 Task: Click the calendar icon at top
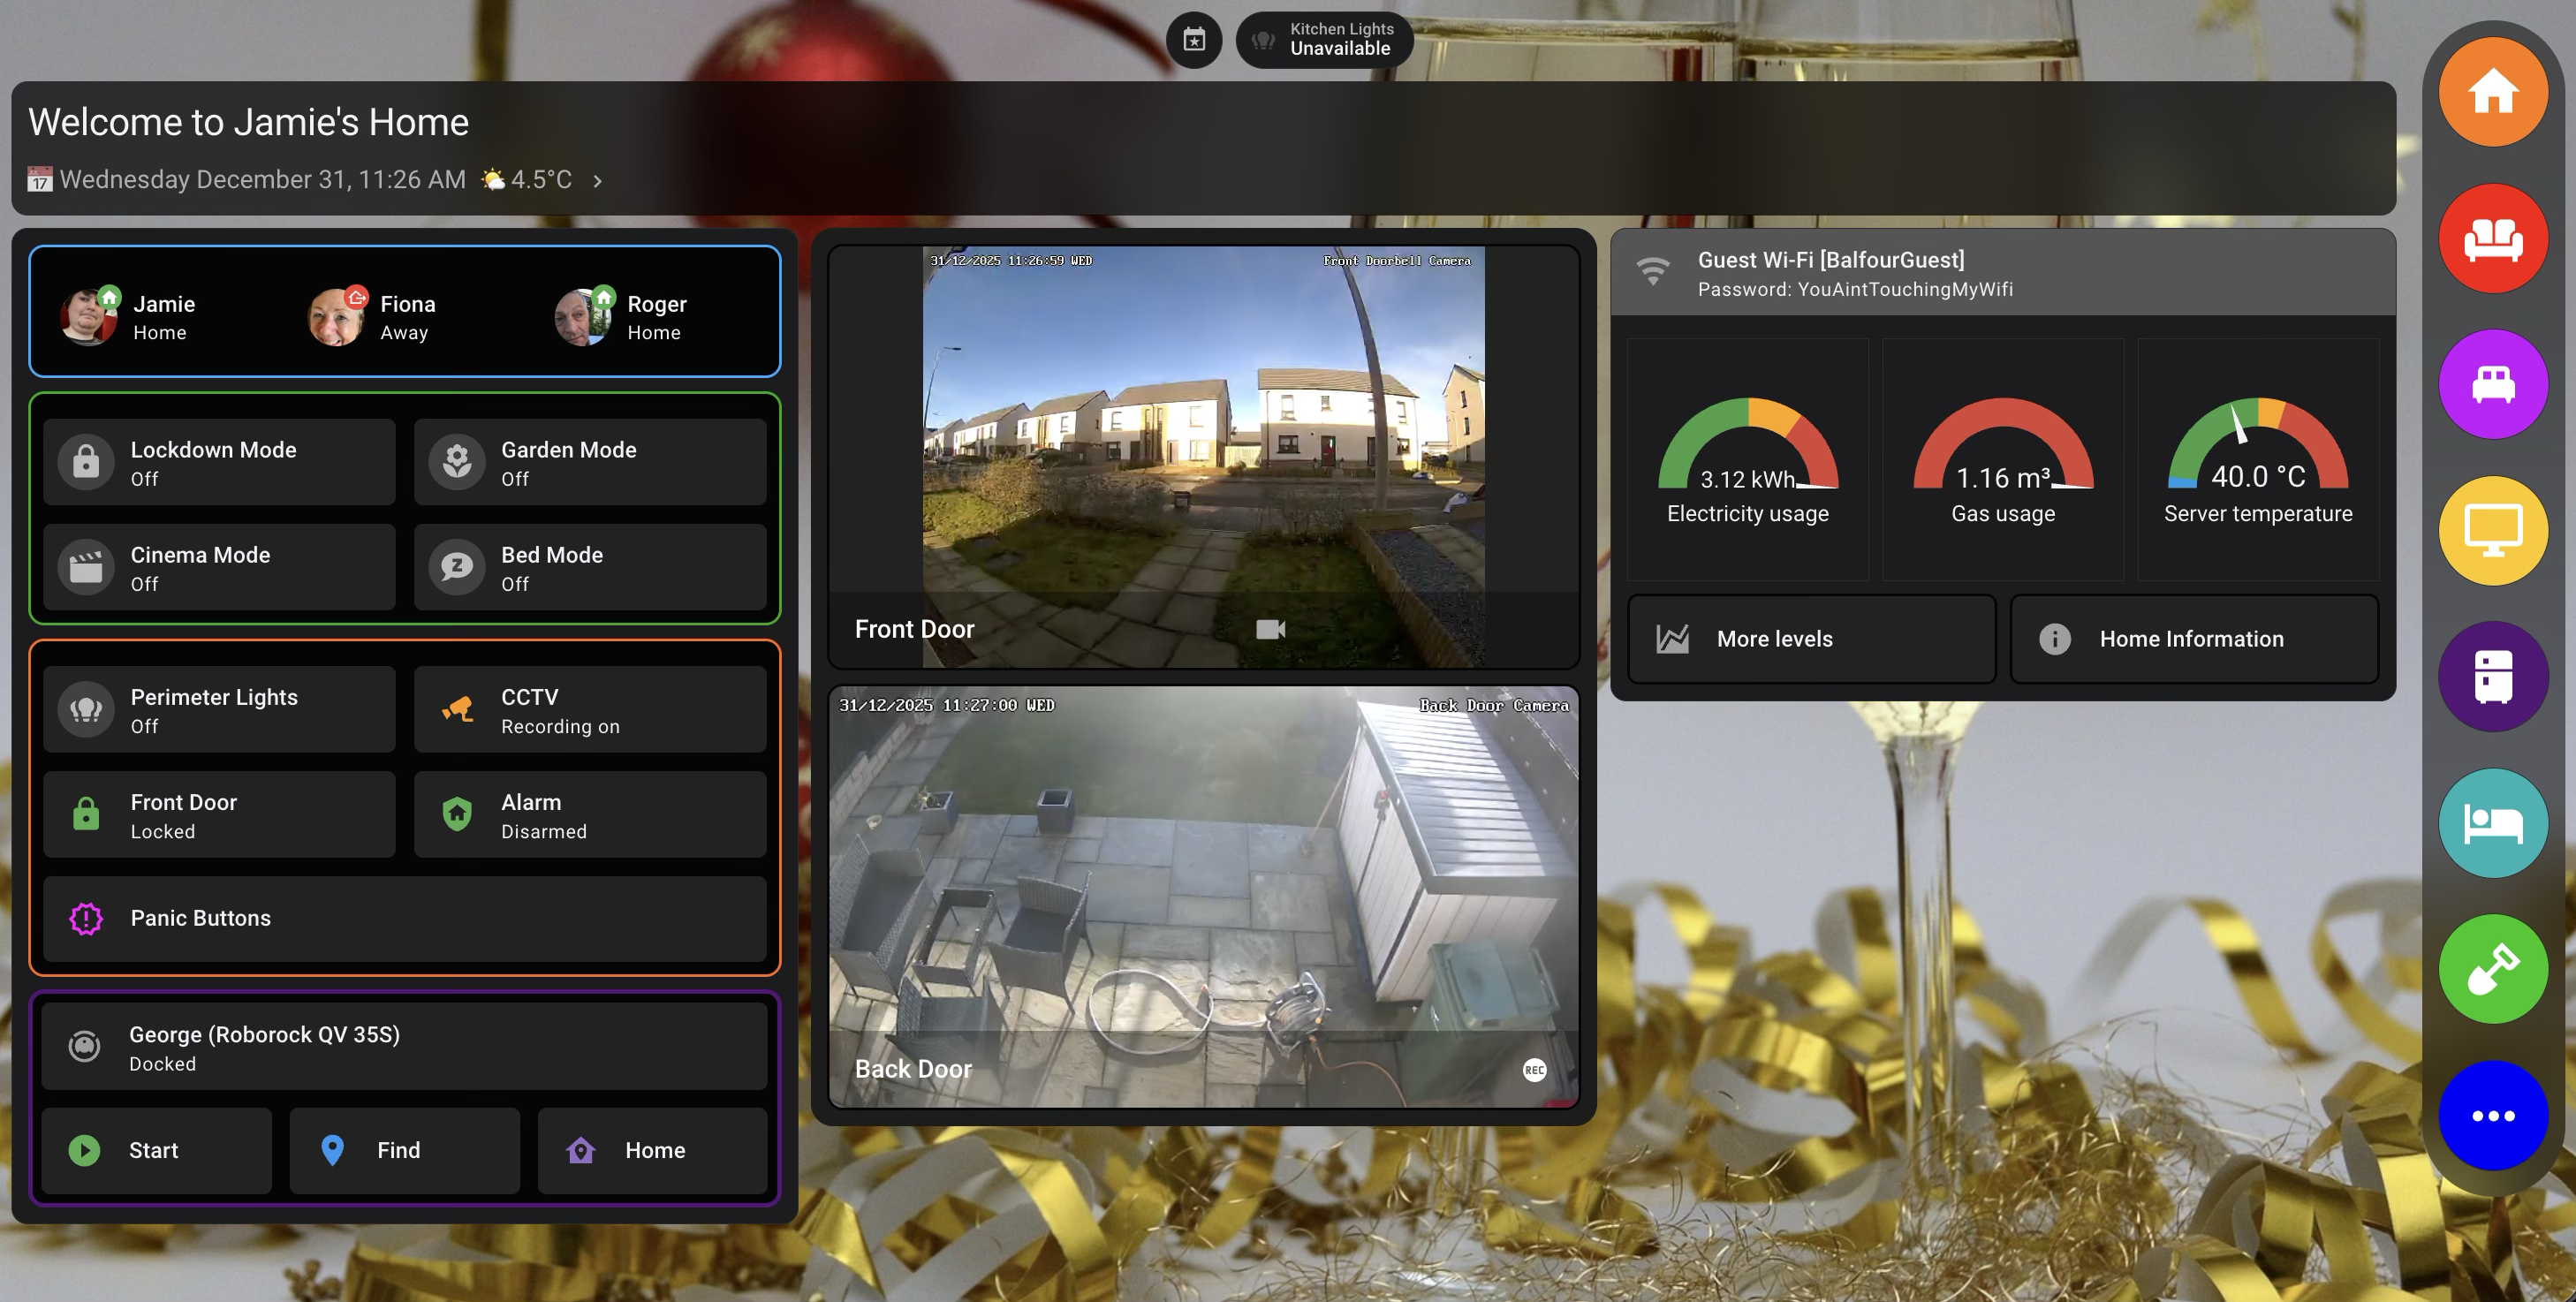(x=1194, y=40)
